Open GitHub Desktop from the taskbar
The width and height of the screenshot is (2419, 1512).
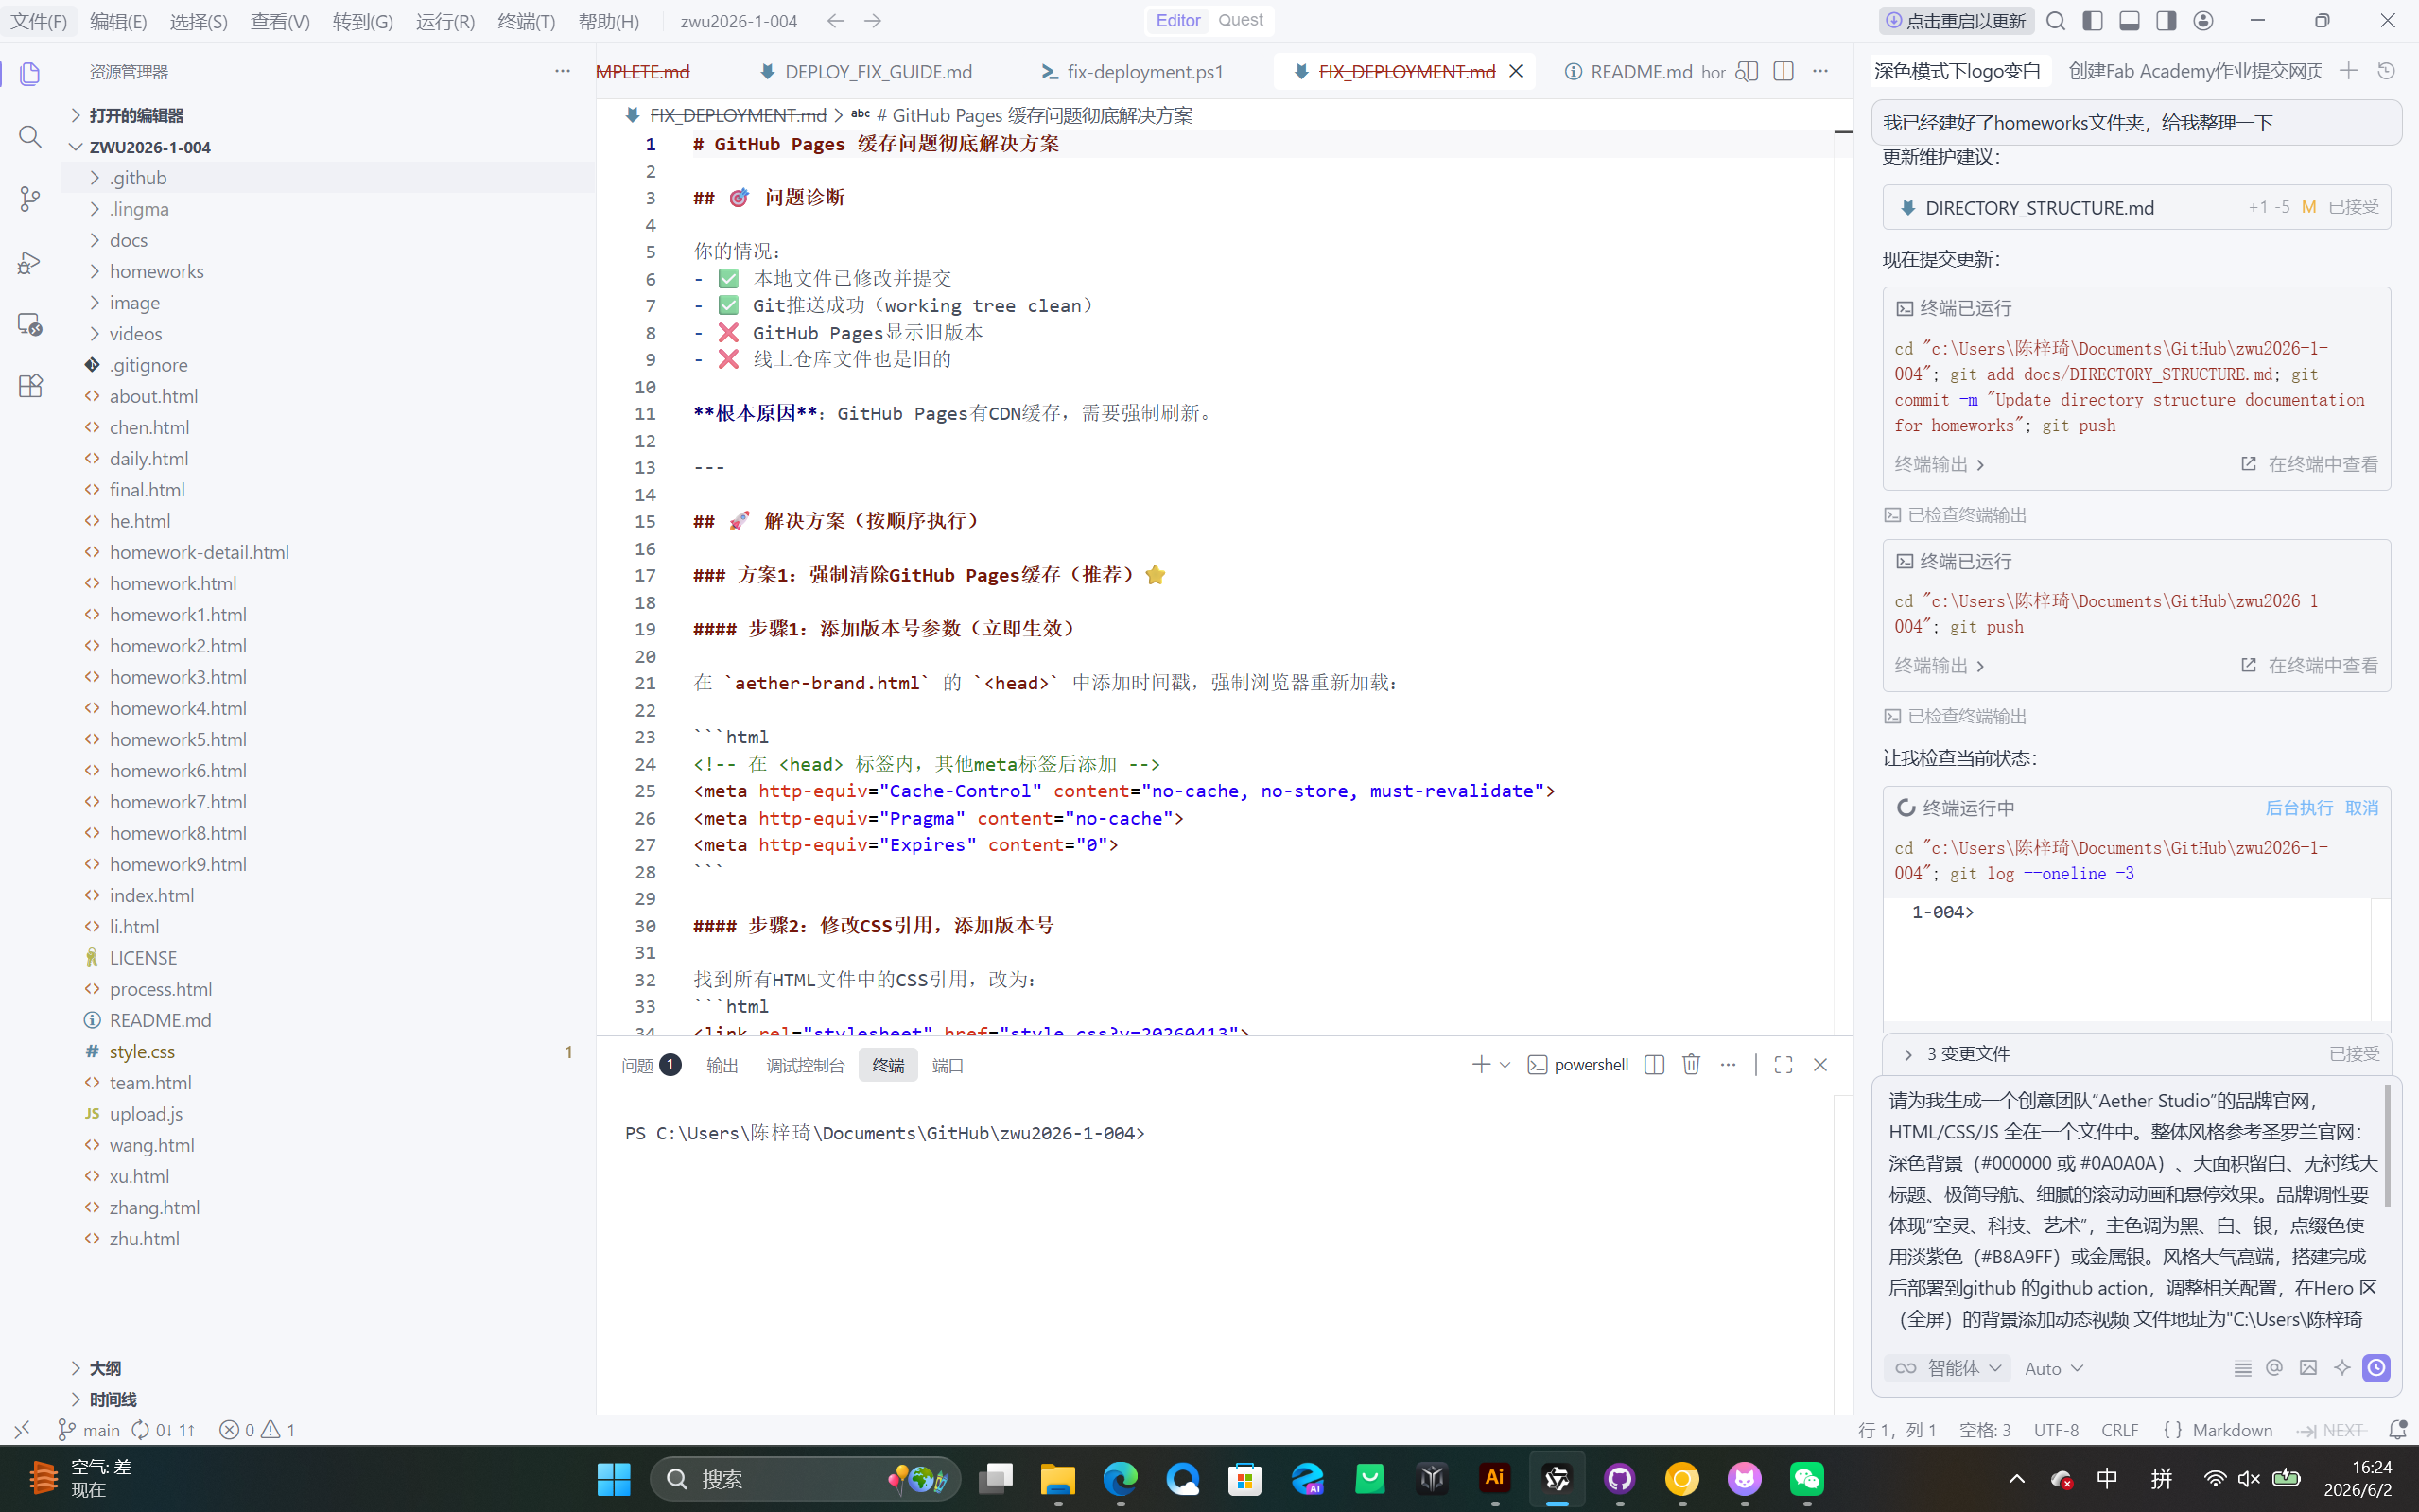(x=1620, y=1478)
